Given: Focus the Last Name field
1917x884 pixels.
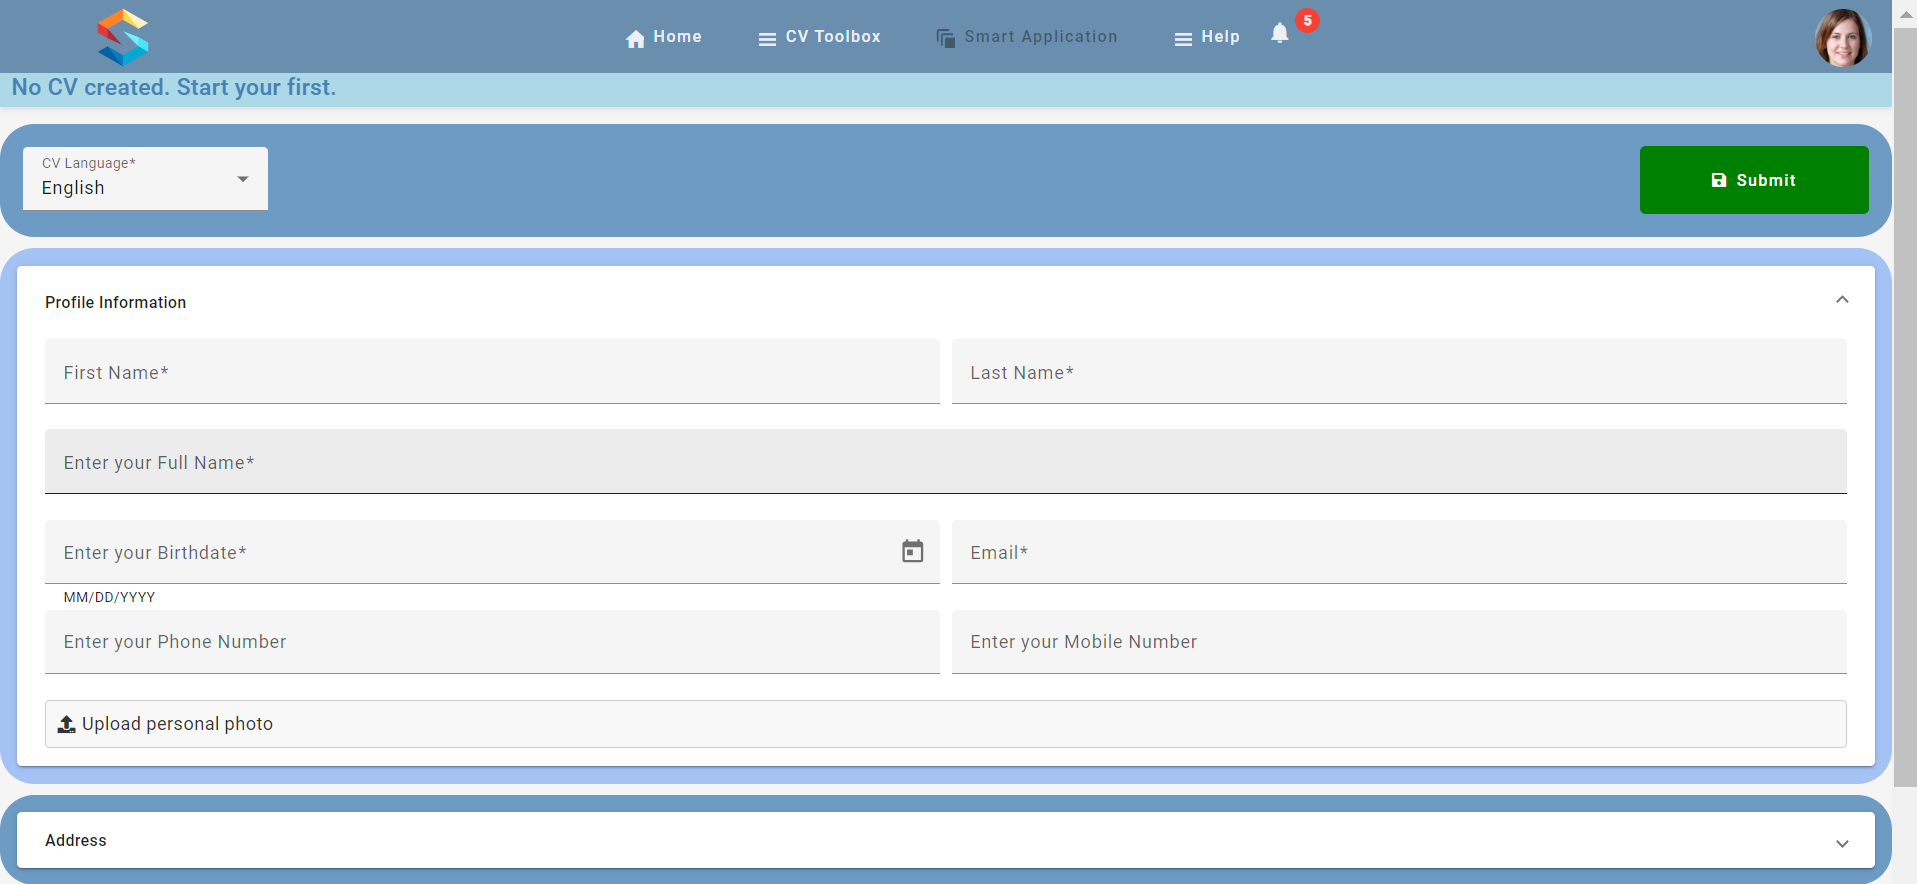Looking at the screenshot, I should 1399,372.
